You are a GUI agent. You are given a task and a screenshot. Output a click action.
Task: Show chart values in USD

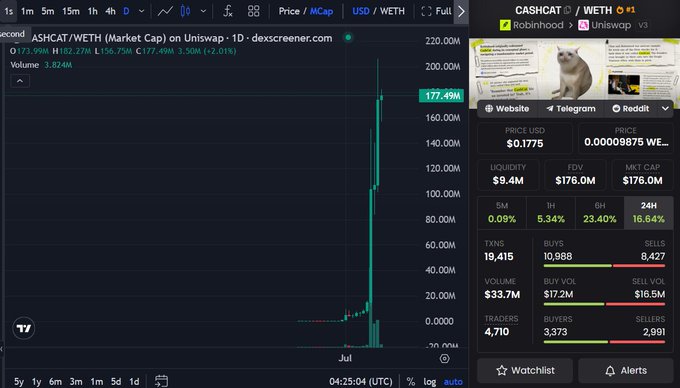(360, 11)
